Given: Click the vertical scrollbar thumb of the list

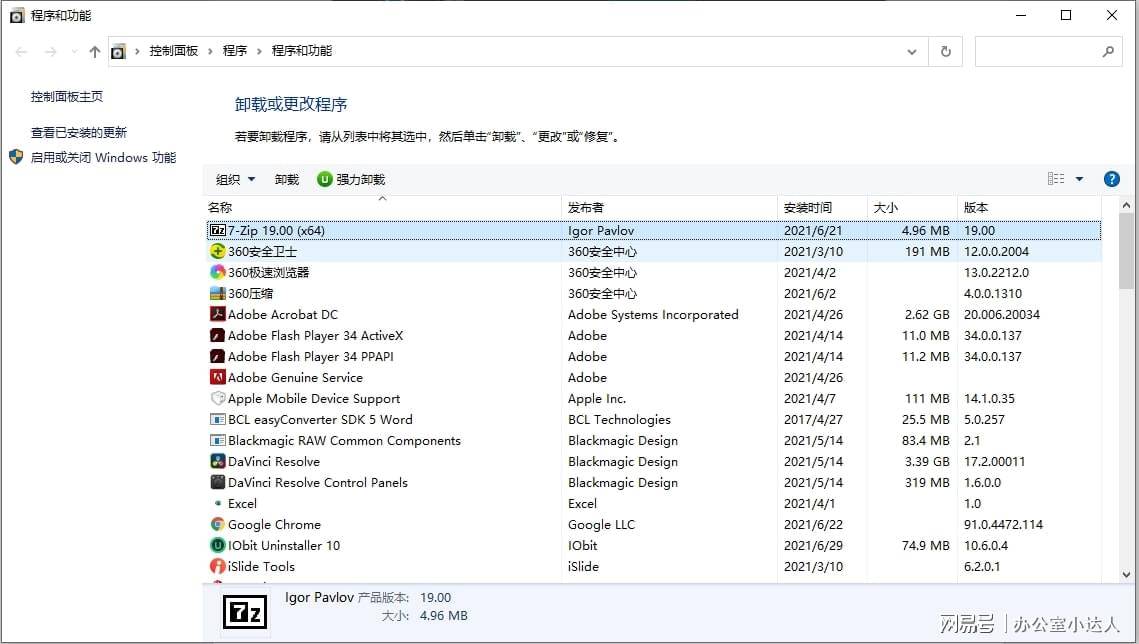Looking at the screenshot, I should (x=1126, y=251).
